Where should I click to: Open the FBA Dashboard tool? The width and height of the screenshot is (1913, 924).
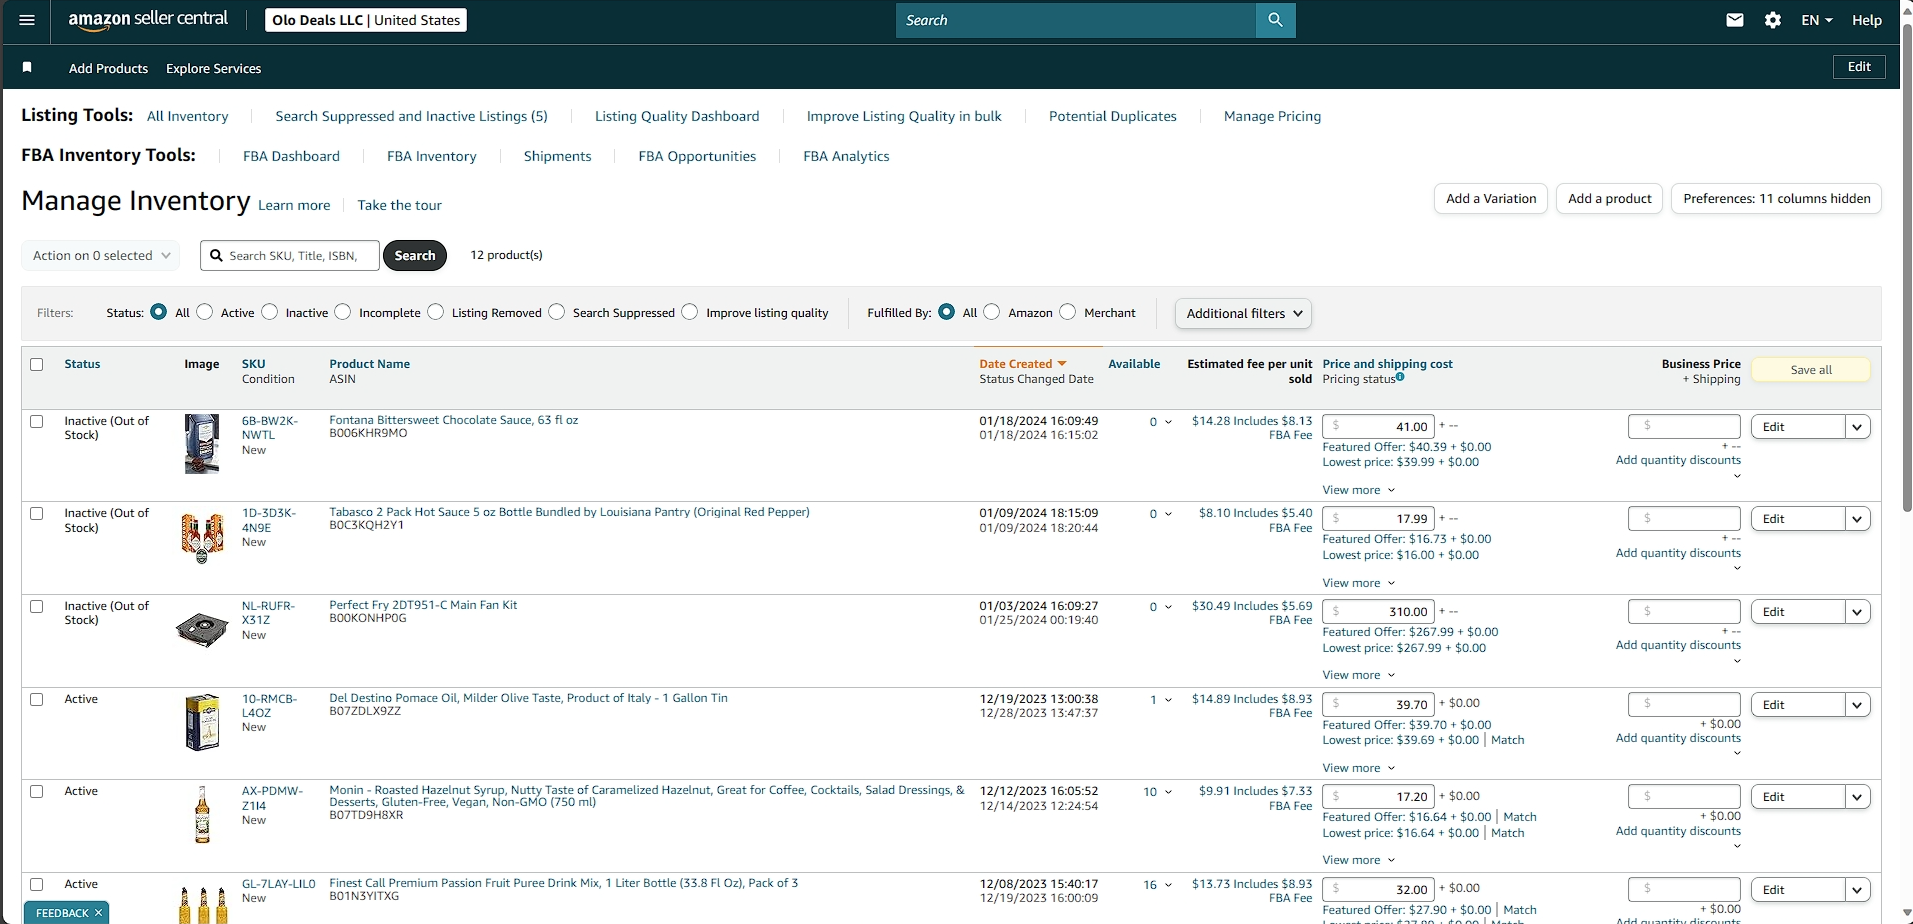[291, 156]
